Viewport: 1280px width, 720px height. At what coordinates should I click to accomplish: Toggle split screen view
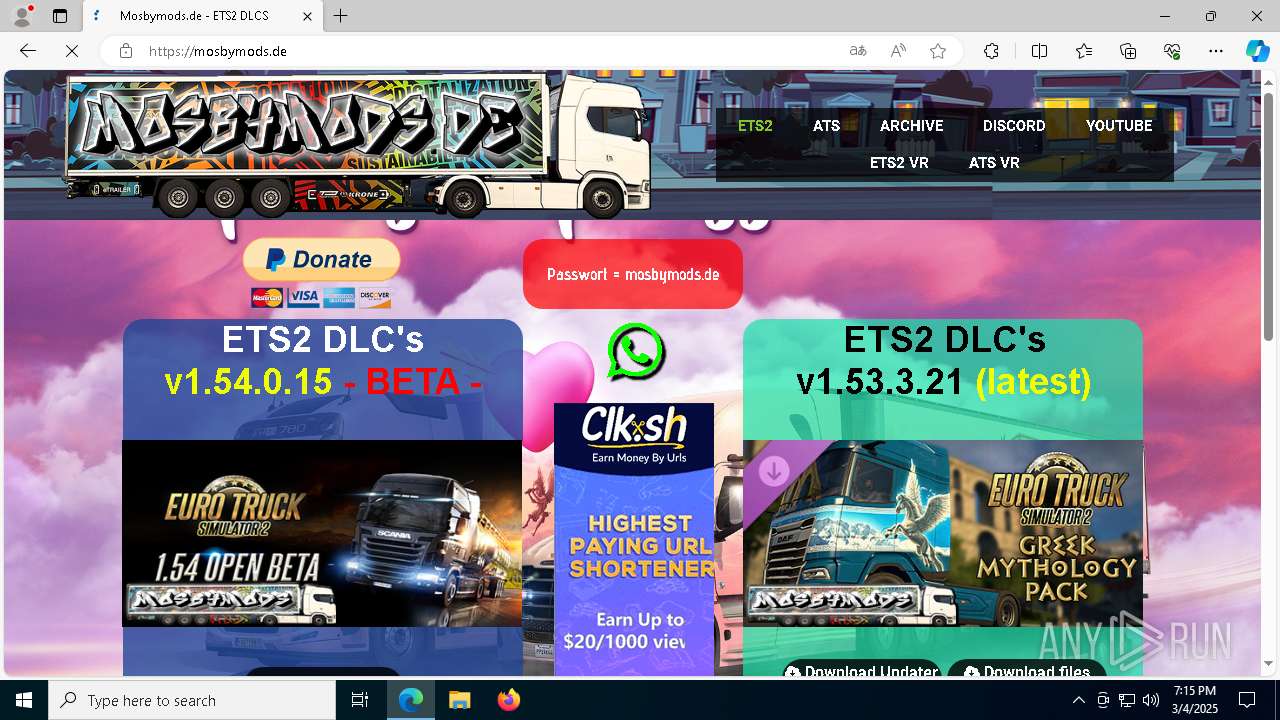(x=1039, y=51)
